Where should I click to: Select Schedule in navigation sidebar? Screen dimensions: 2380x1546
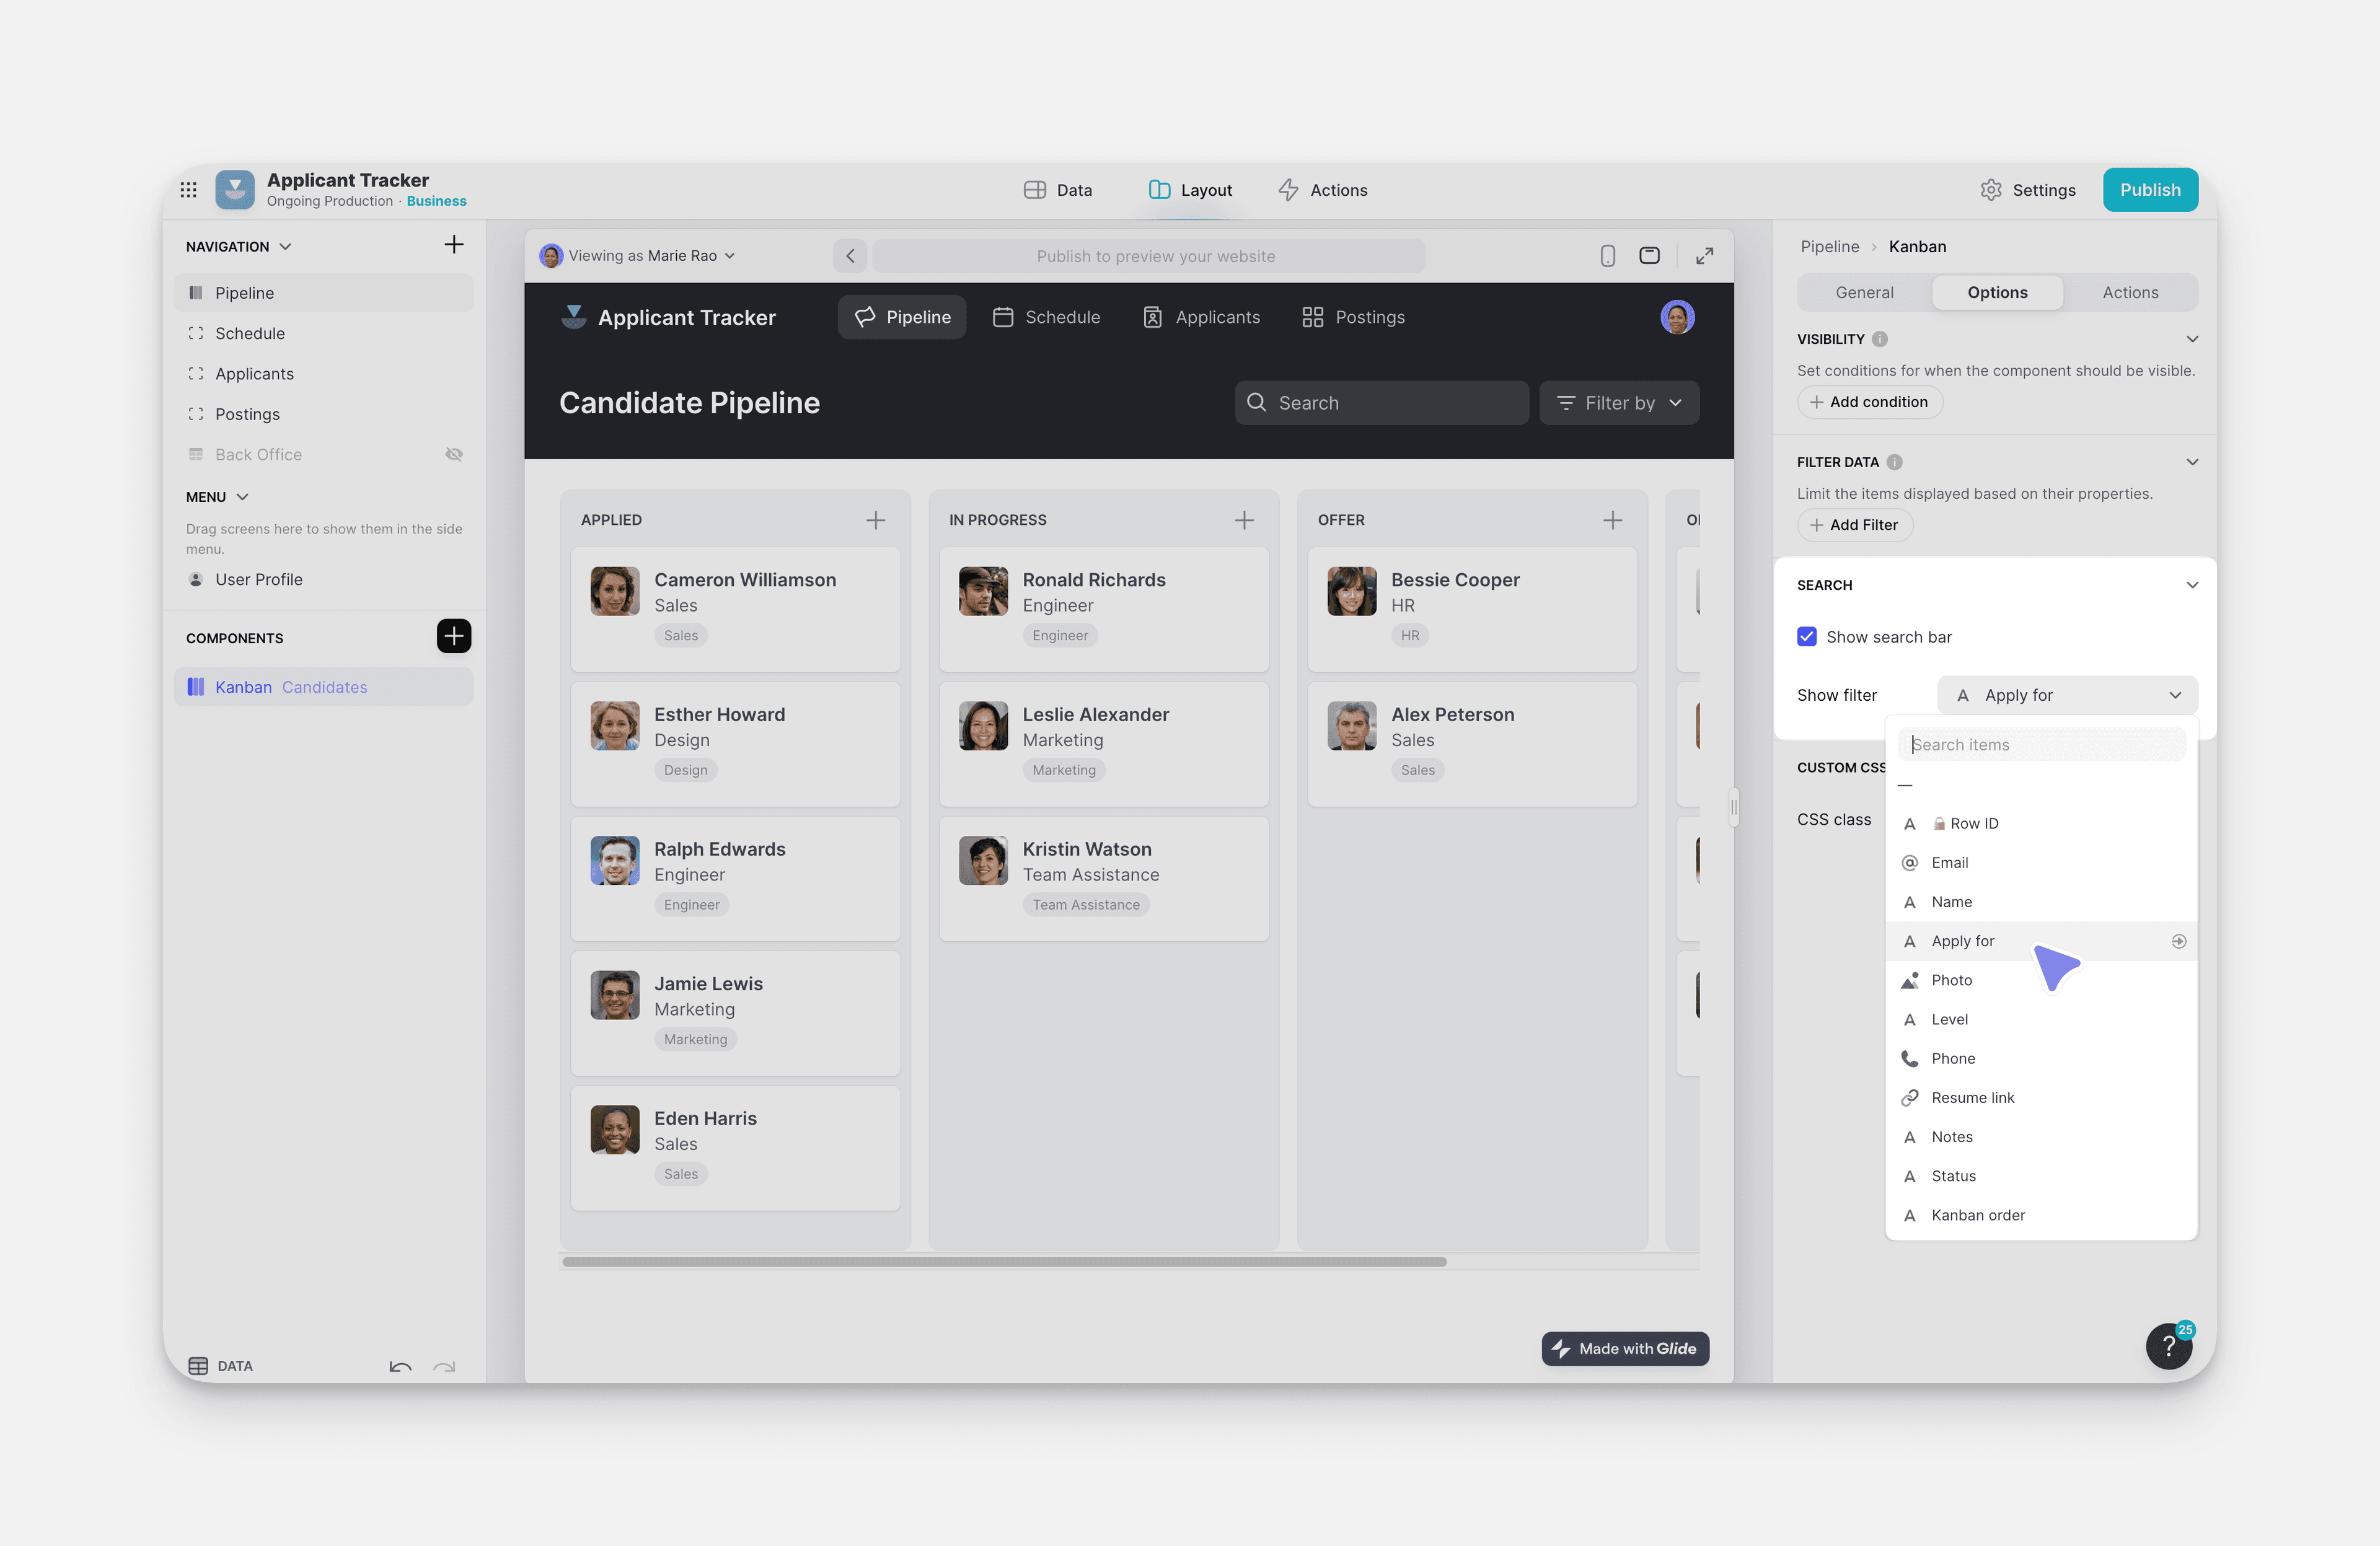(x=323, y=333)
